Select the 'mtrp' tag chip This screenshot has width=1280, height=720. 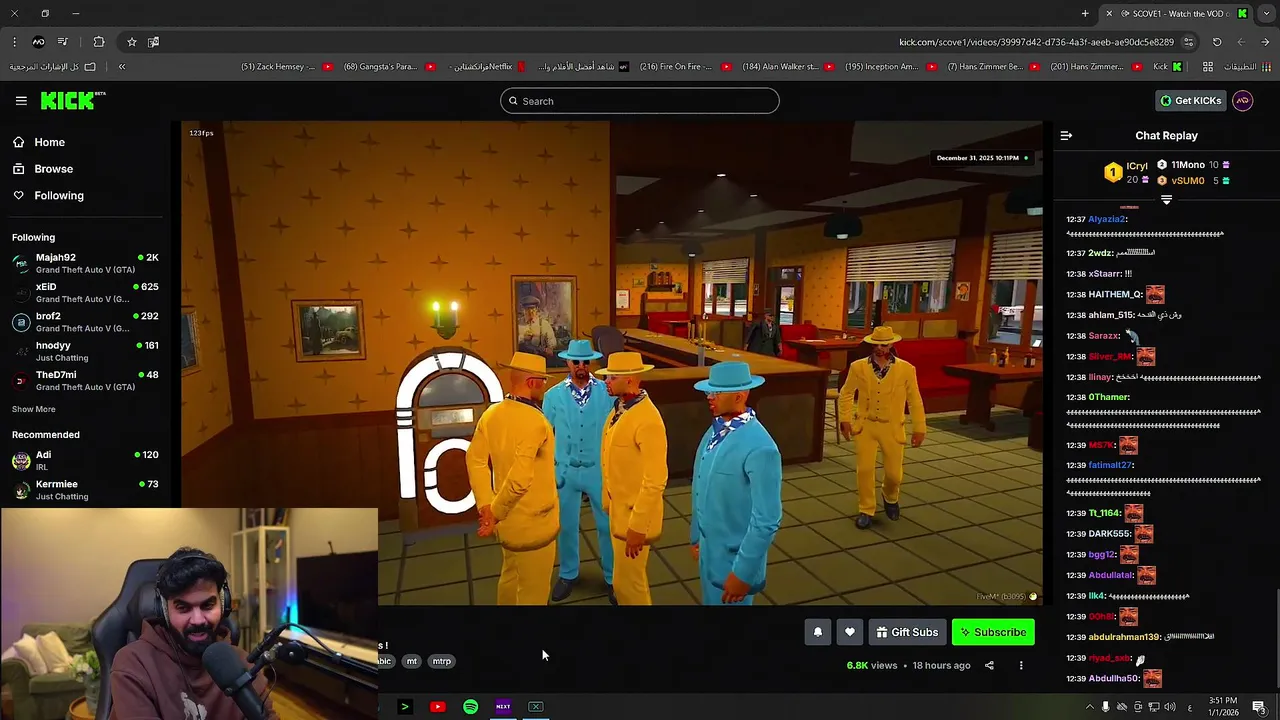point(441,661)
